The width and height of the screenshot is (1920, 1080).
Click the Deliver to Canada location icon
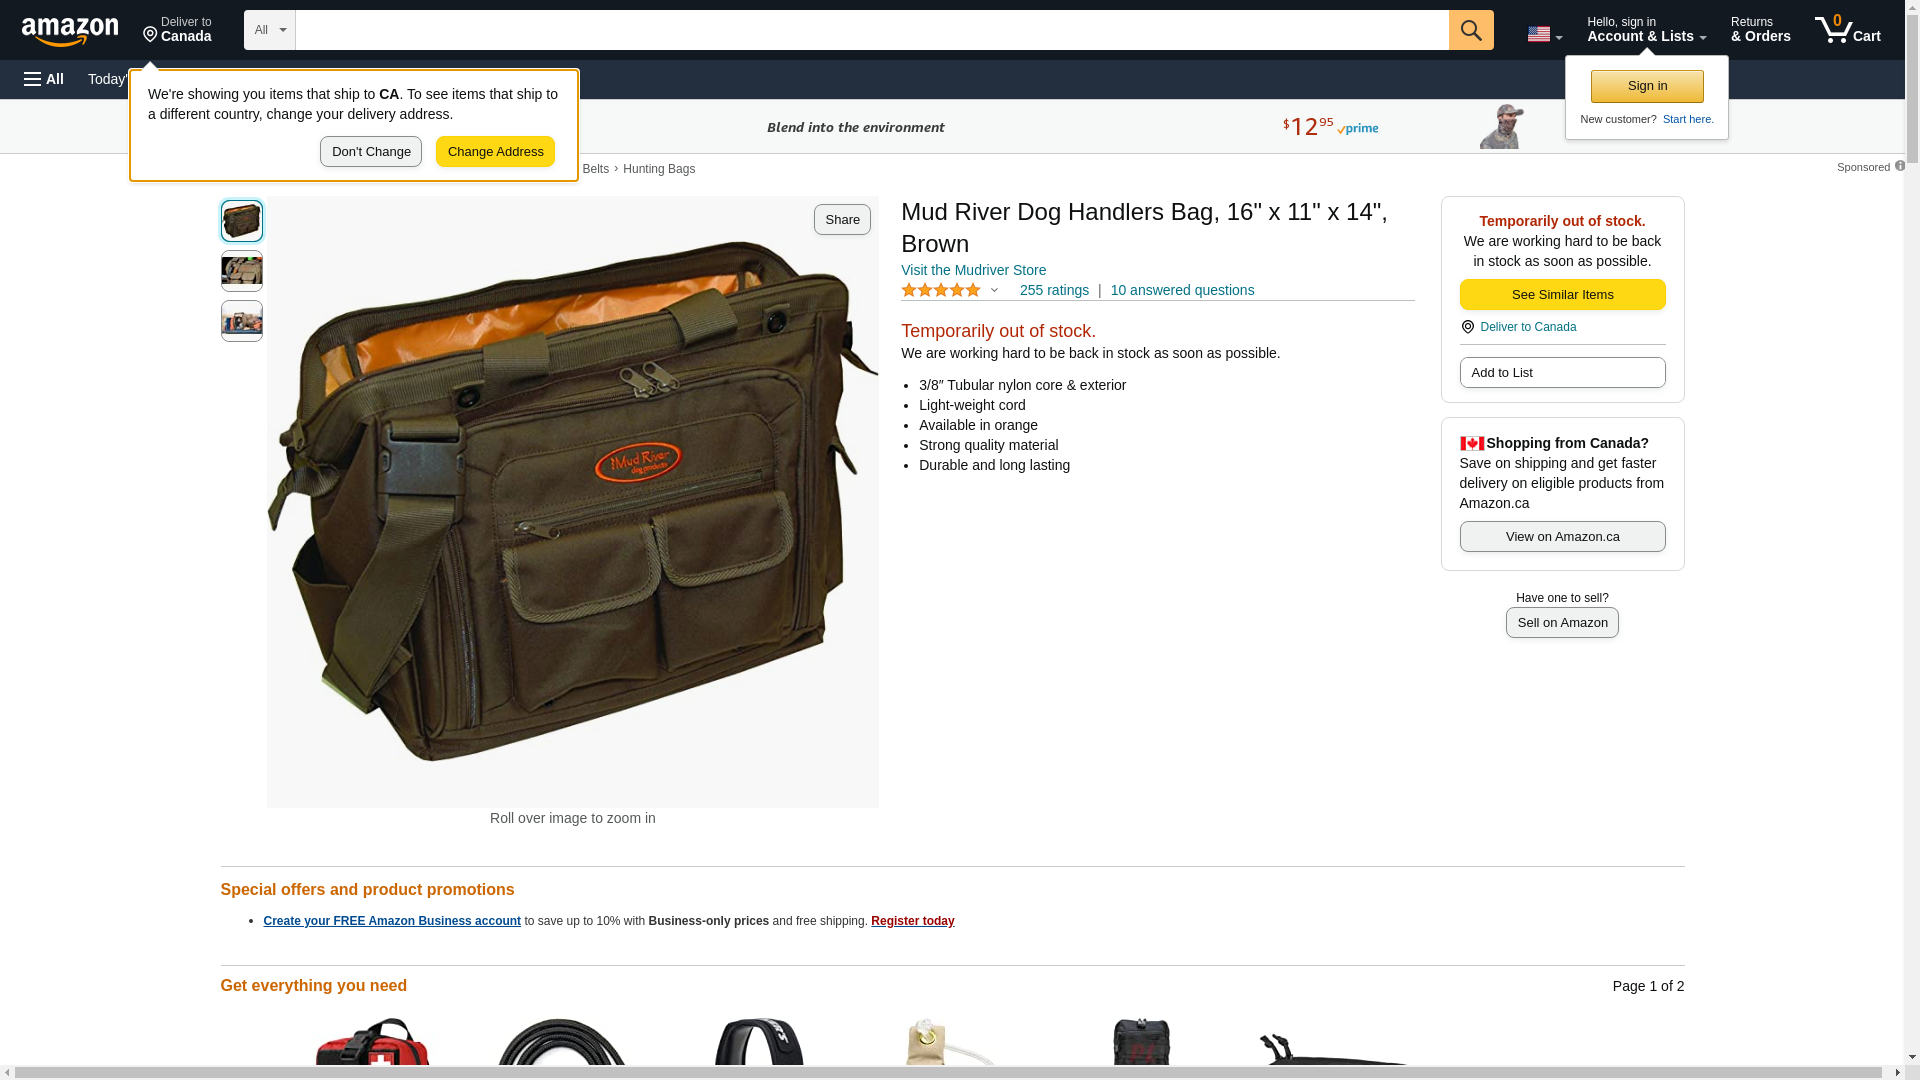click(150, 36)
